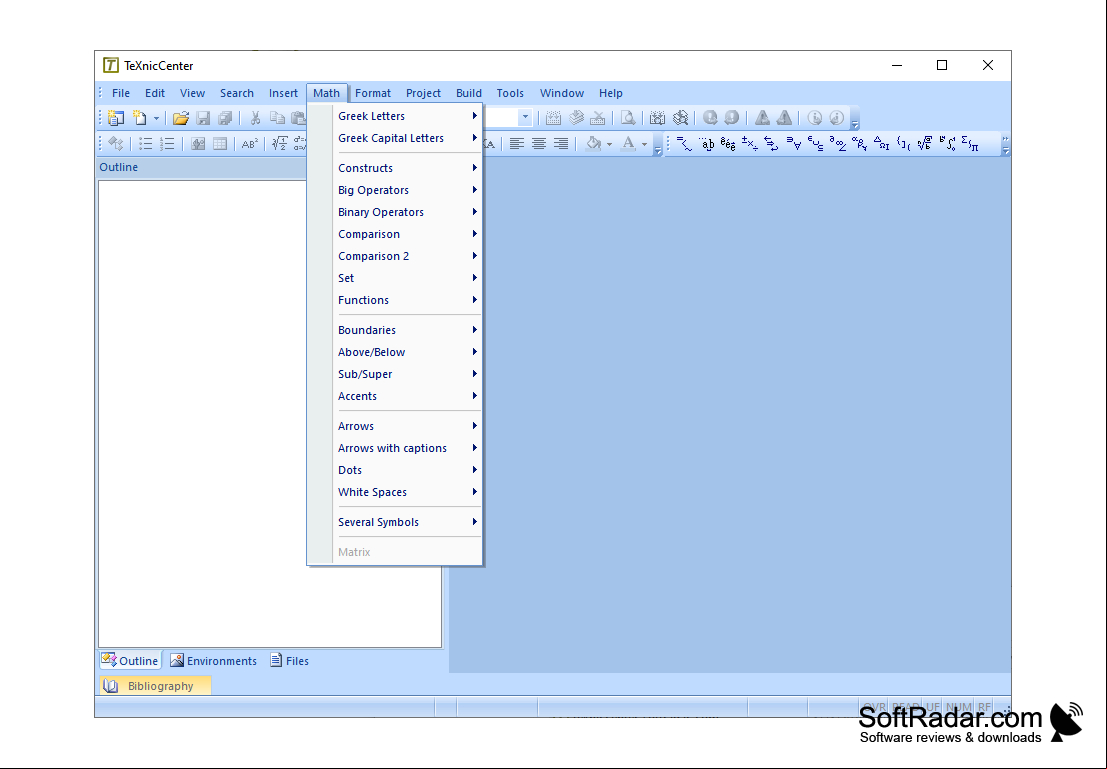Open the fill color dropdown arrow

(609, 144)
